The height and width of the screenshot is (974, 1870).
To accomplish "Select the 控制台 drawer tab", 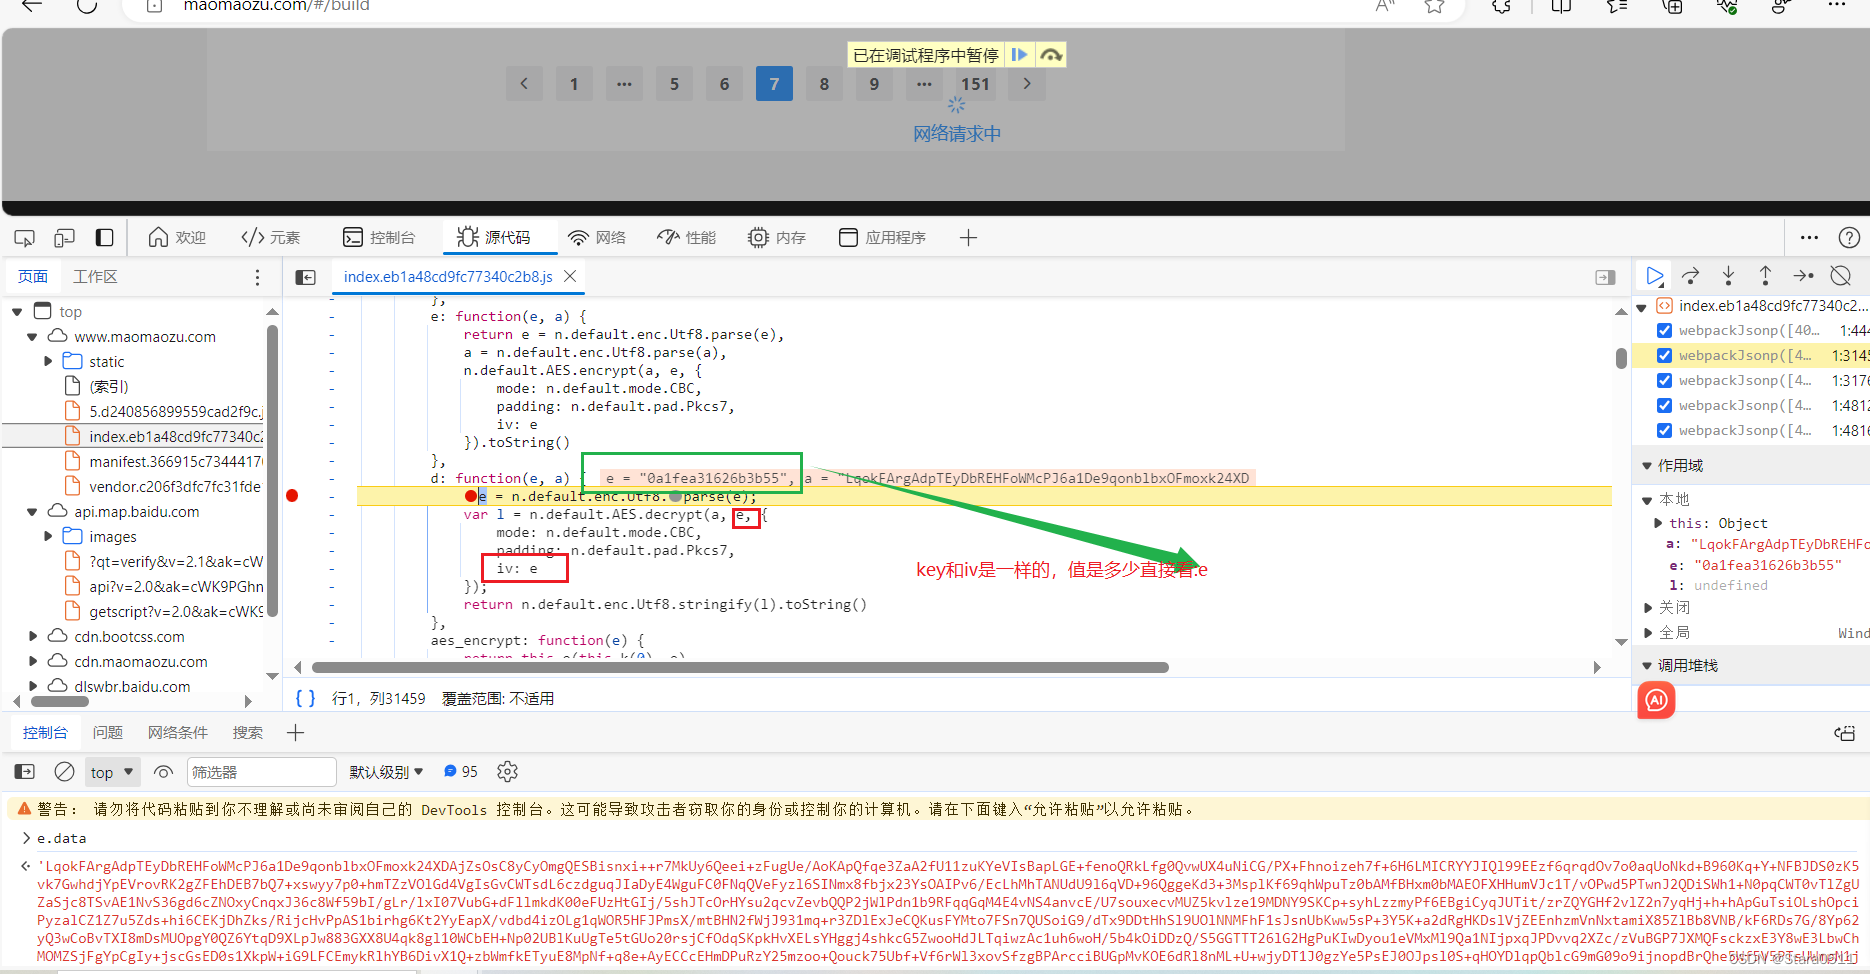I will pyautogui.click(x=45, y=733).
